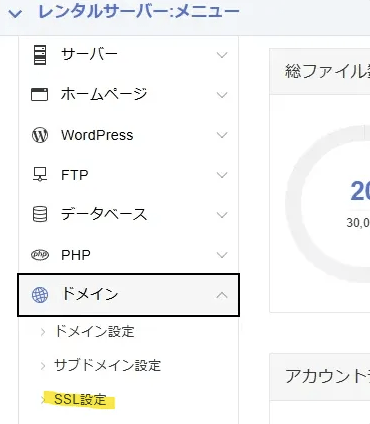Click the database cylinder icon
Screen dimensions: 370x424
pyautogui.click(x=40, y=214)
